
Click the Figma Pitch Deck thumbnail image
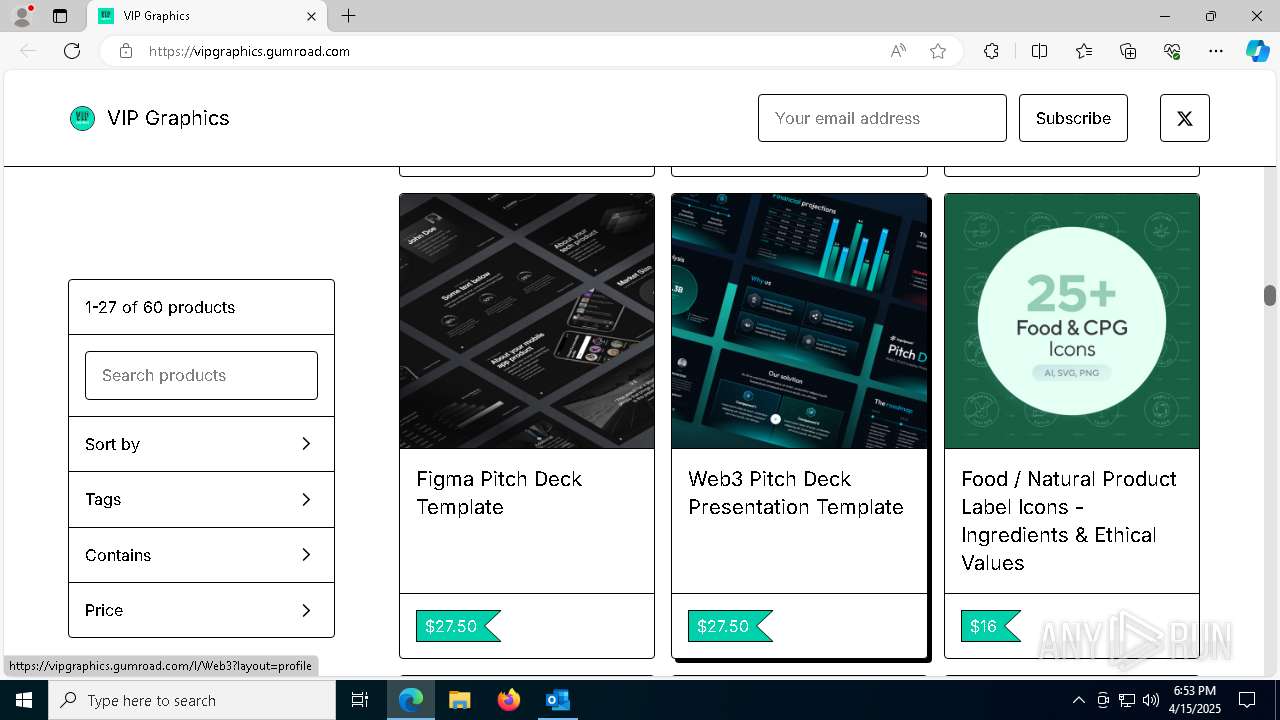pos(527,321)
